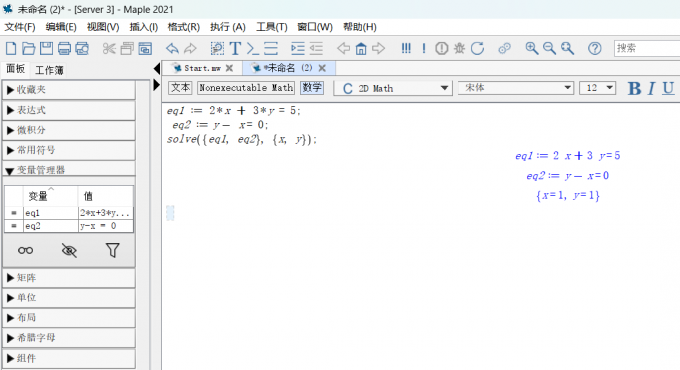Filter variables with the funnel icon
Image resolution: width=680 pixels, height=370 pixels.
coord(112,250)
